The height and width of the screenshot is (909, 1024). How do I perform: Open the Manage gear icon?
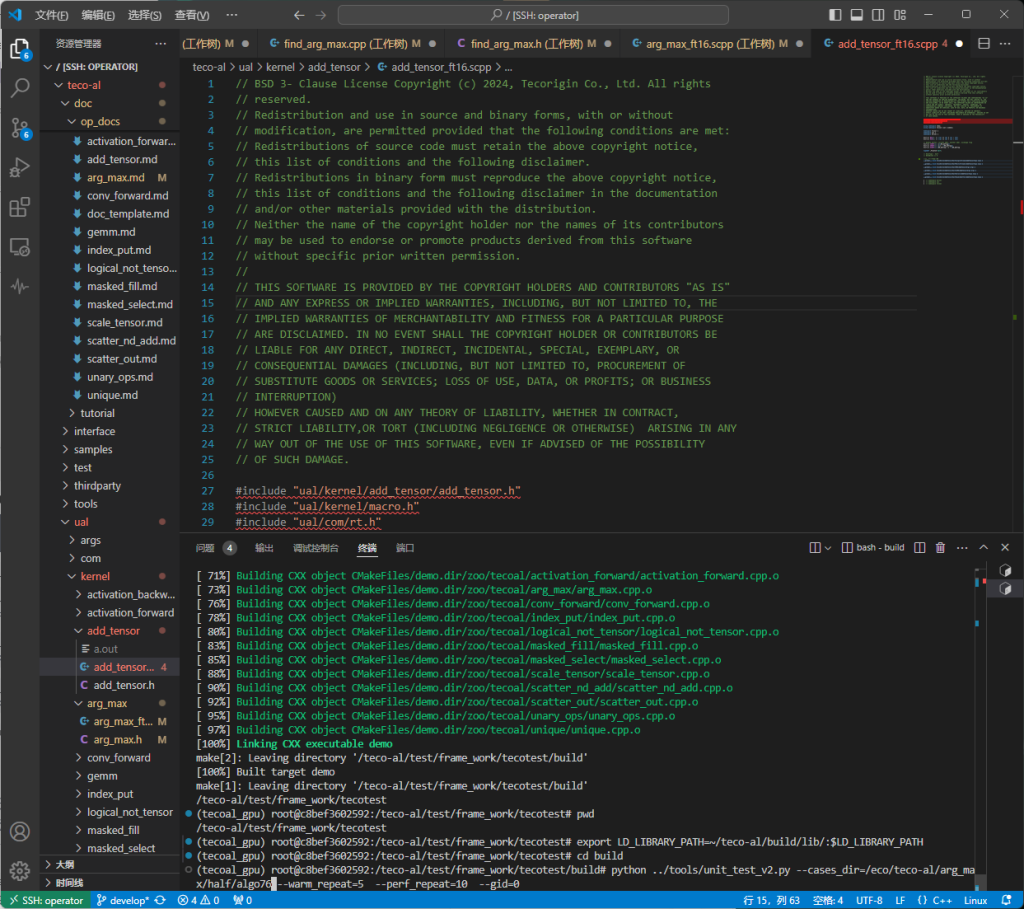pyautogui.click(x=19, y=870)
